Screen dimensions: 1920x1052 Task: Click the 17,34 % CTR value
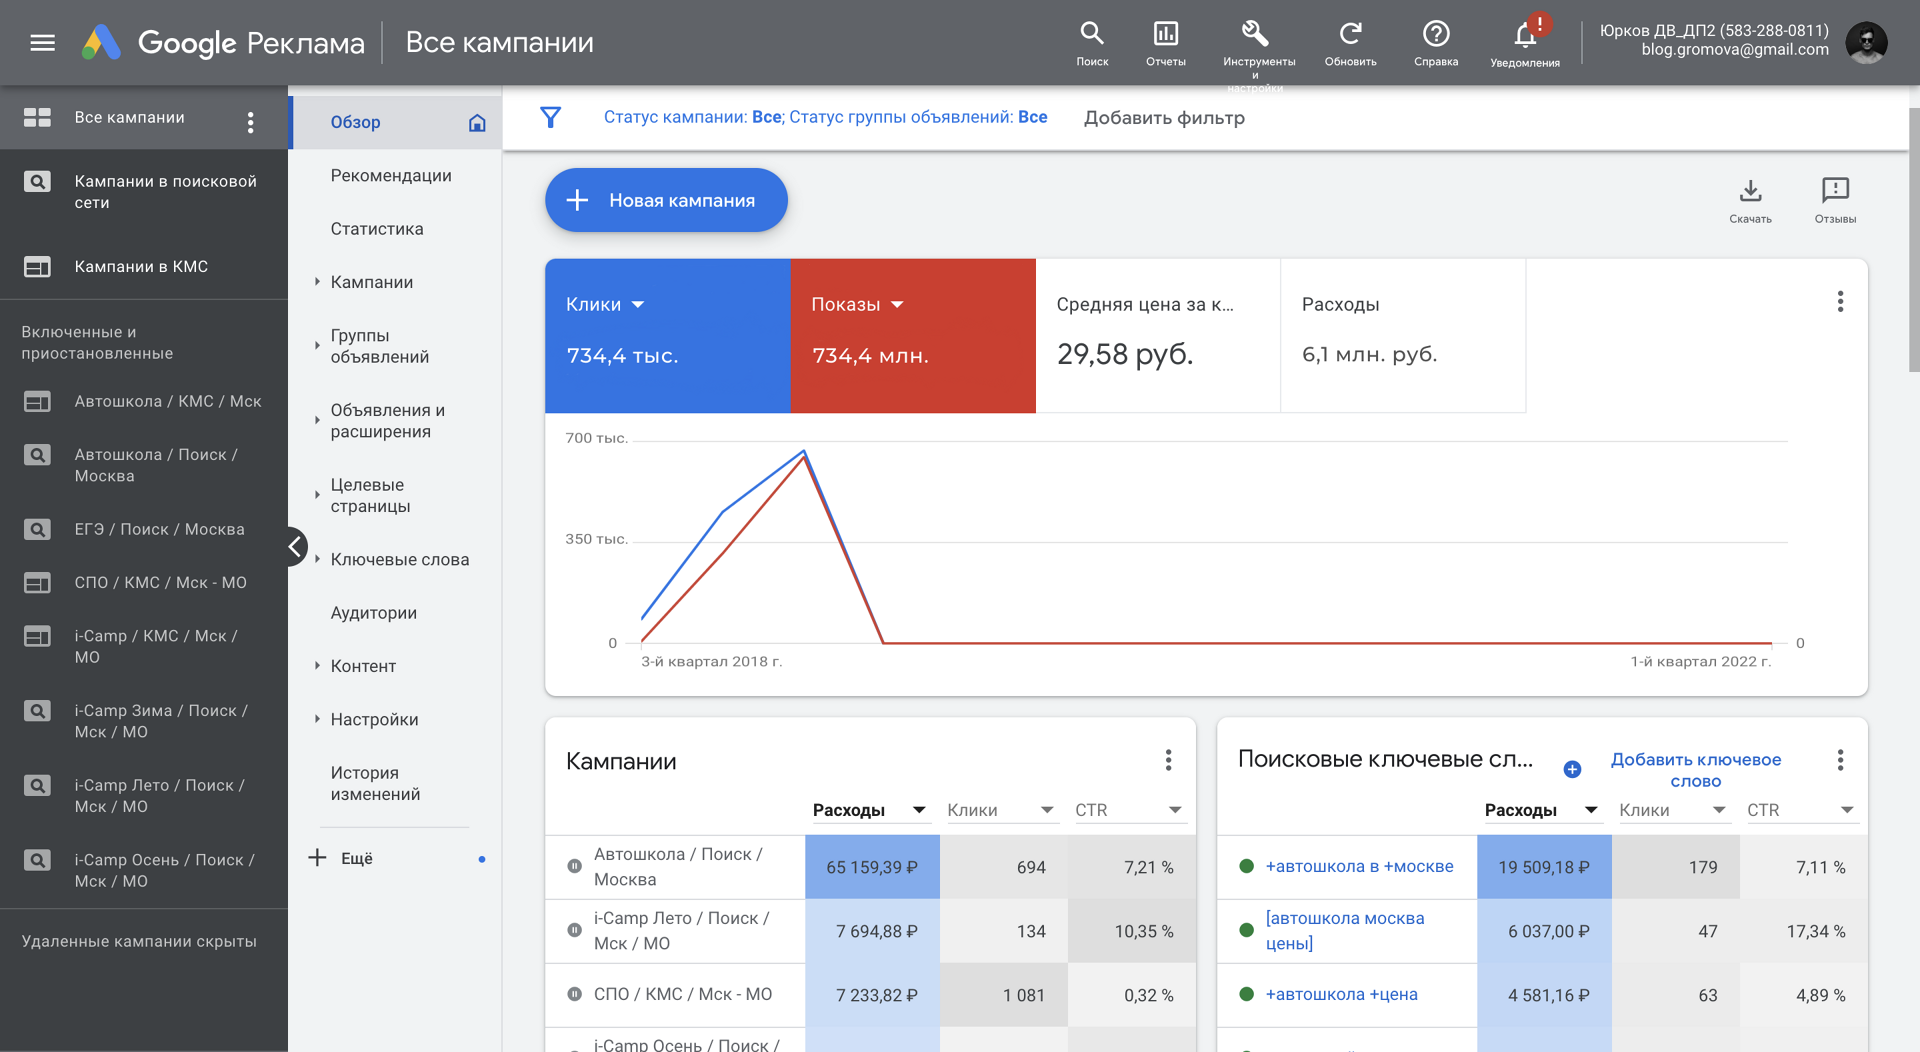click(x=1815, y=931)
